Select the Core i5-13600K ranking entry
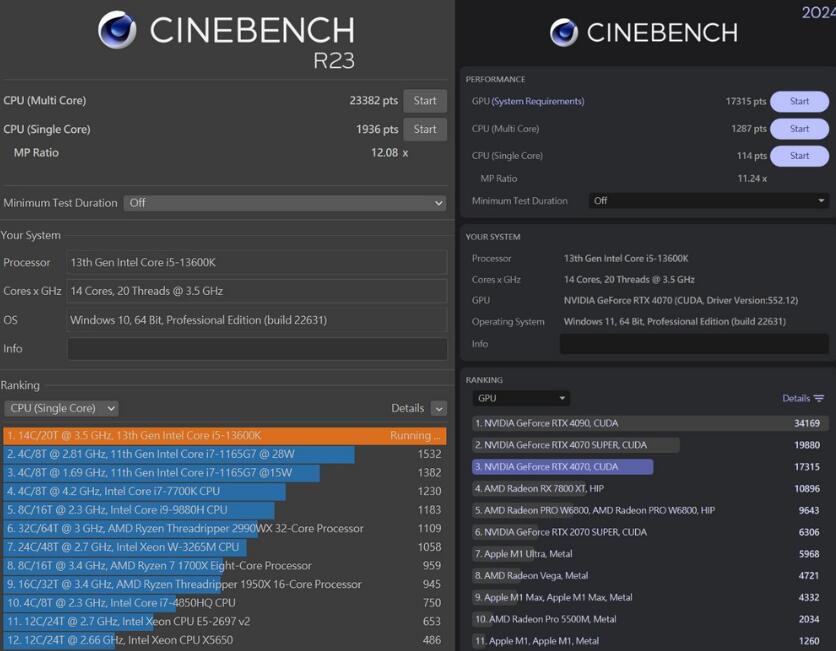 pos(224,436)
